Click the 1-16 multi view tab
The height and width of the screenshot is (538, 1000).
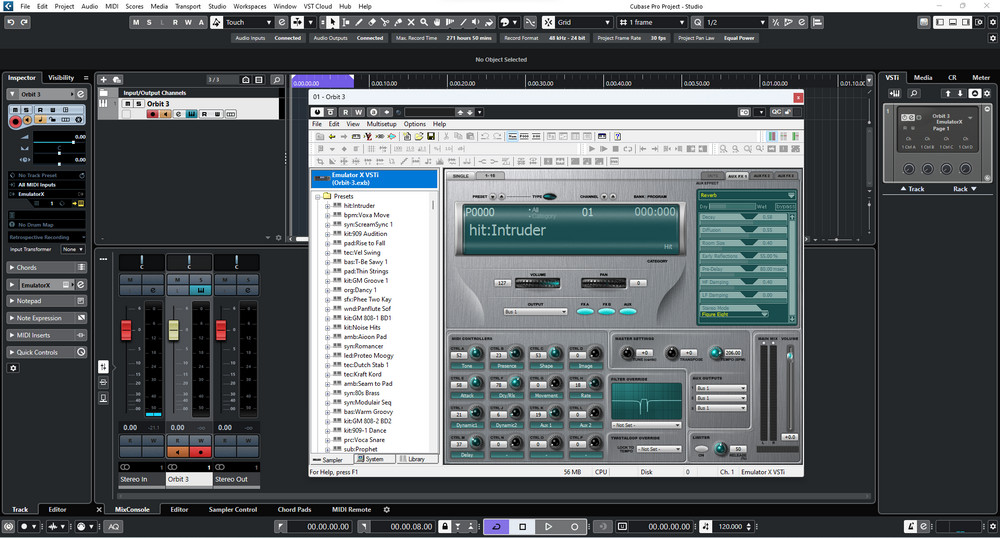pyautogui.click(x=490, y=176)
